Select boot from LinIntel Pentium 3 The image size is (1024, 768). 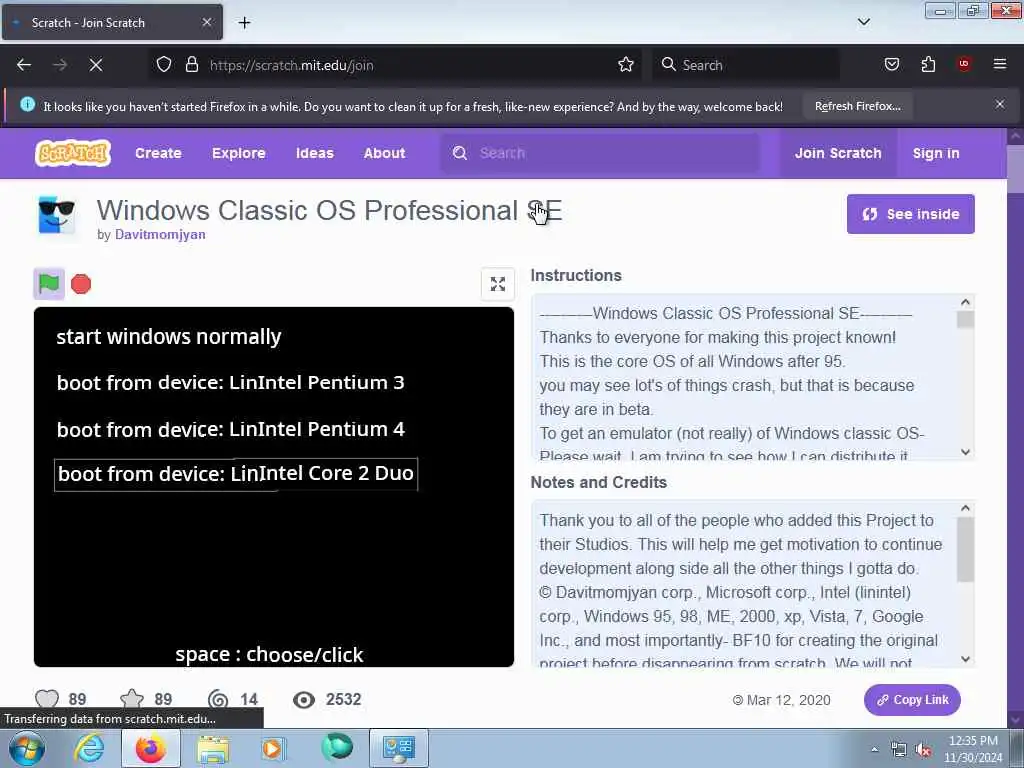point(231,383)
